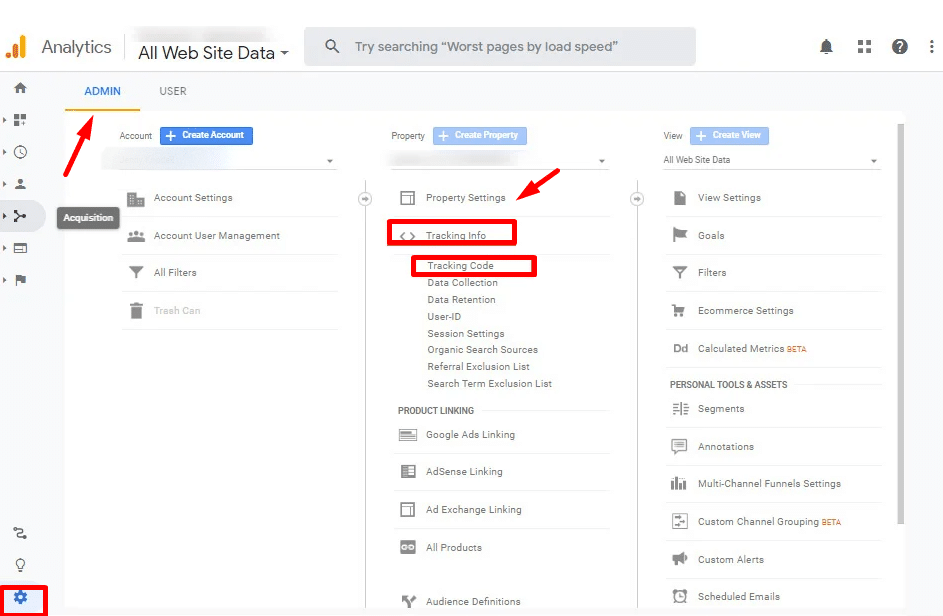The image size is (943, 616).
Task: Open Ecommerce Settings in the View column
Action: point(744,310)
